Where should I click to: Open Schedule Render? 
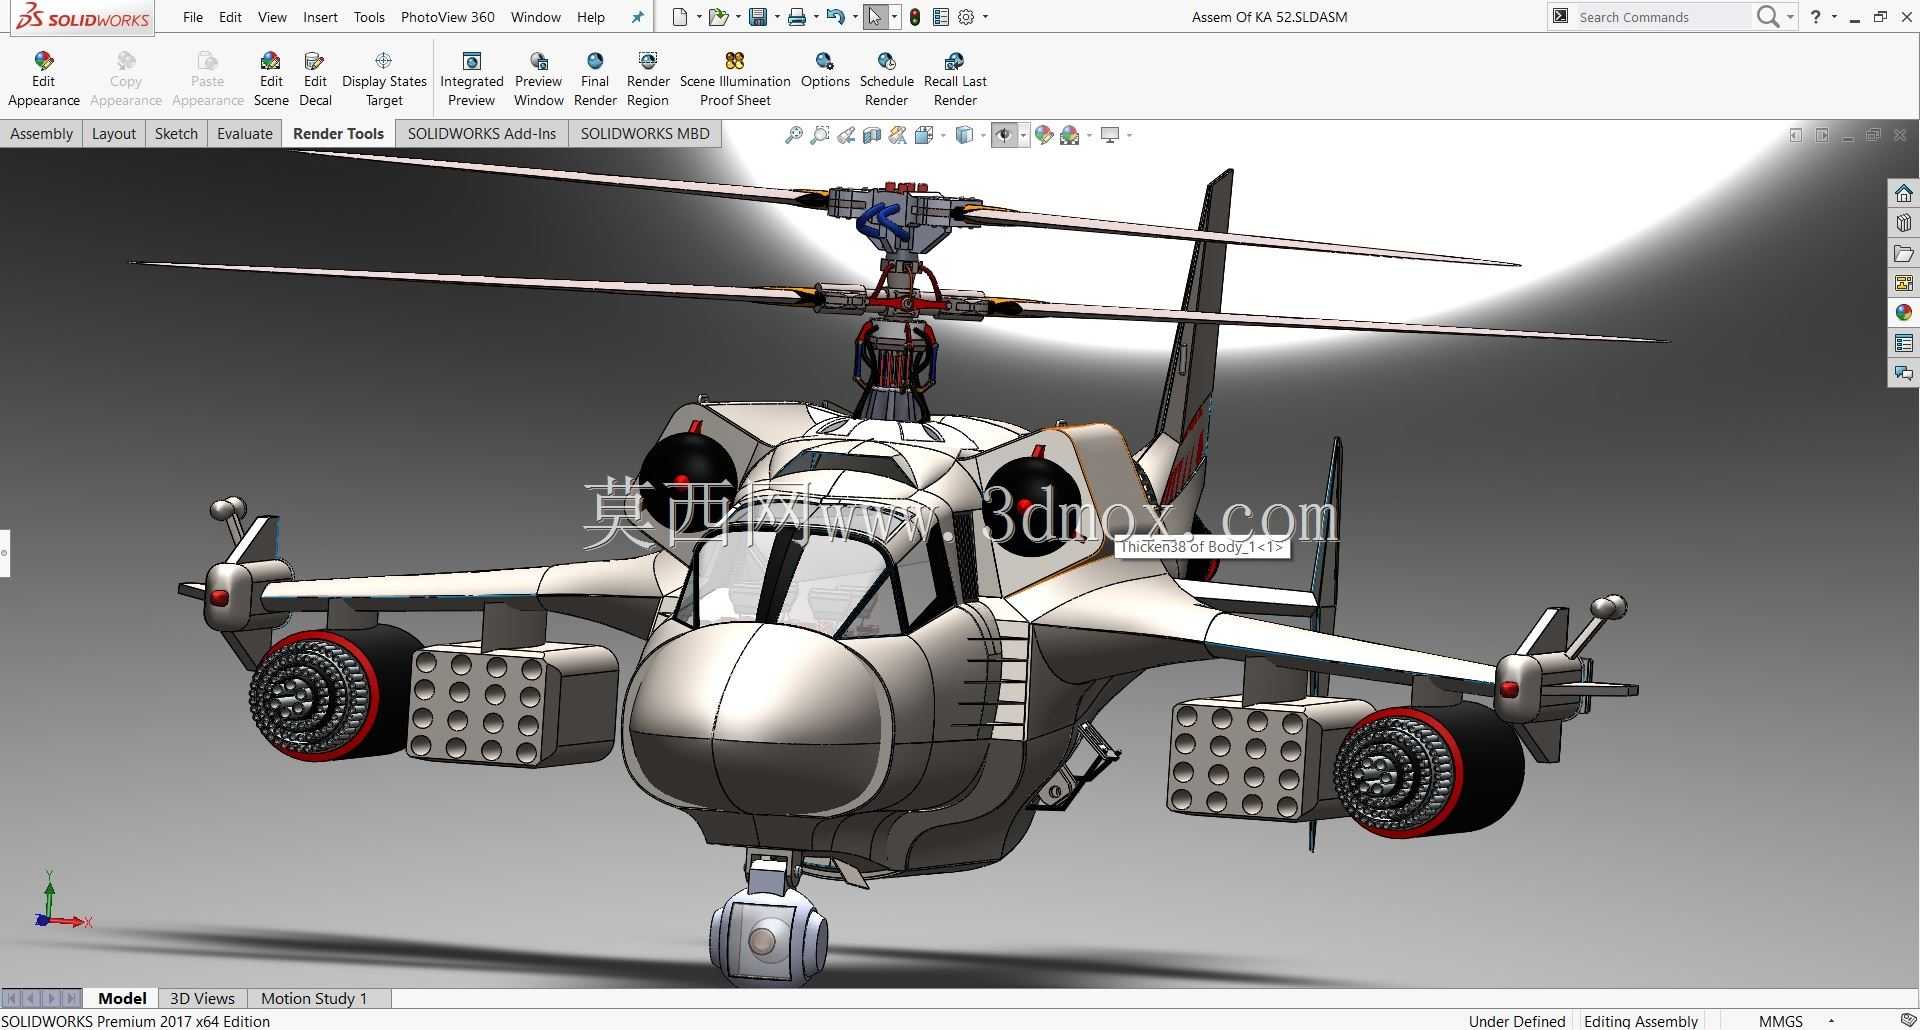click(886, 79)
